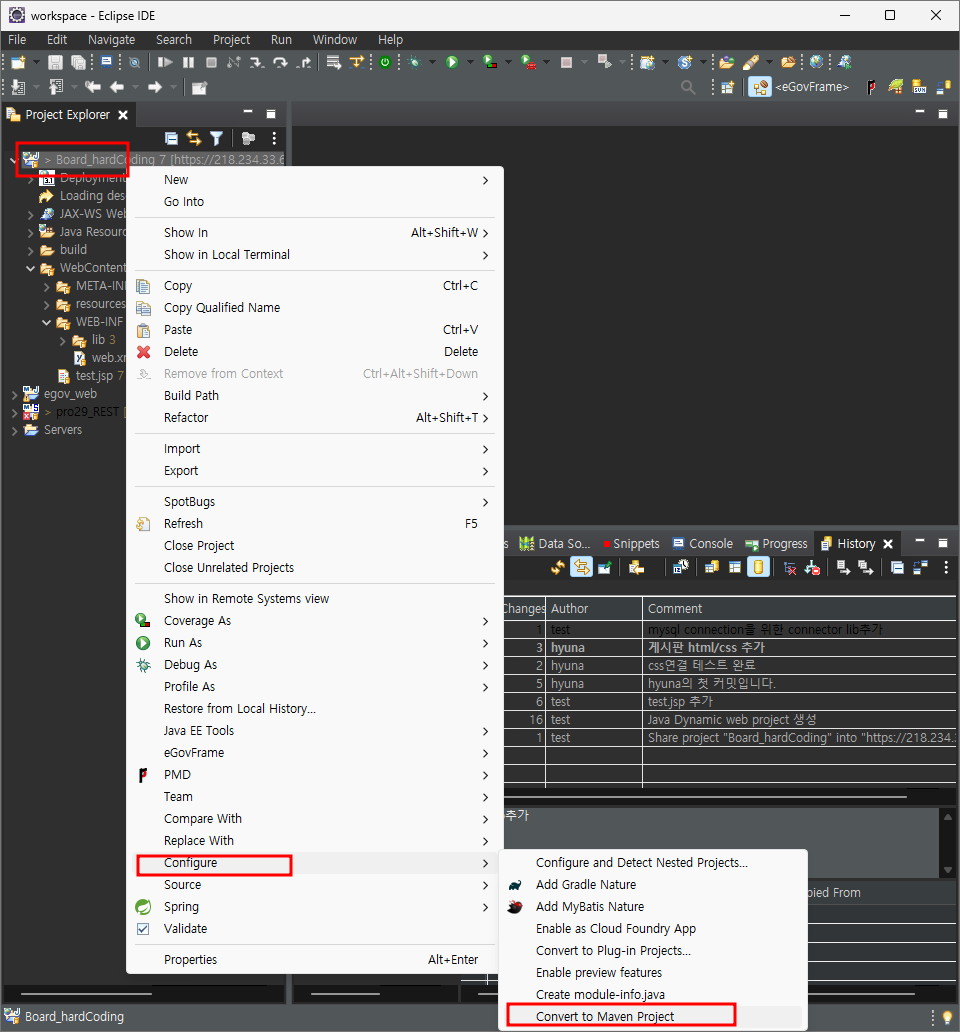Toggle the Validate checkbox menu item
960x1032 pixels.
click(143, 929)
